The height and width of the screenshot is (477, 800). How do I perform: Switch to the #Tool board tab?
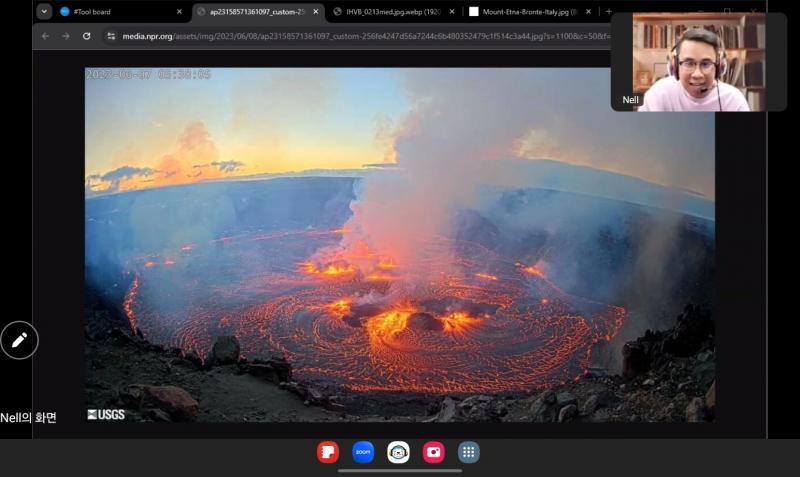pos(115,12)
